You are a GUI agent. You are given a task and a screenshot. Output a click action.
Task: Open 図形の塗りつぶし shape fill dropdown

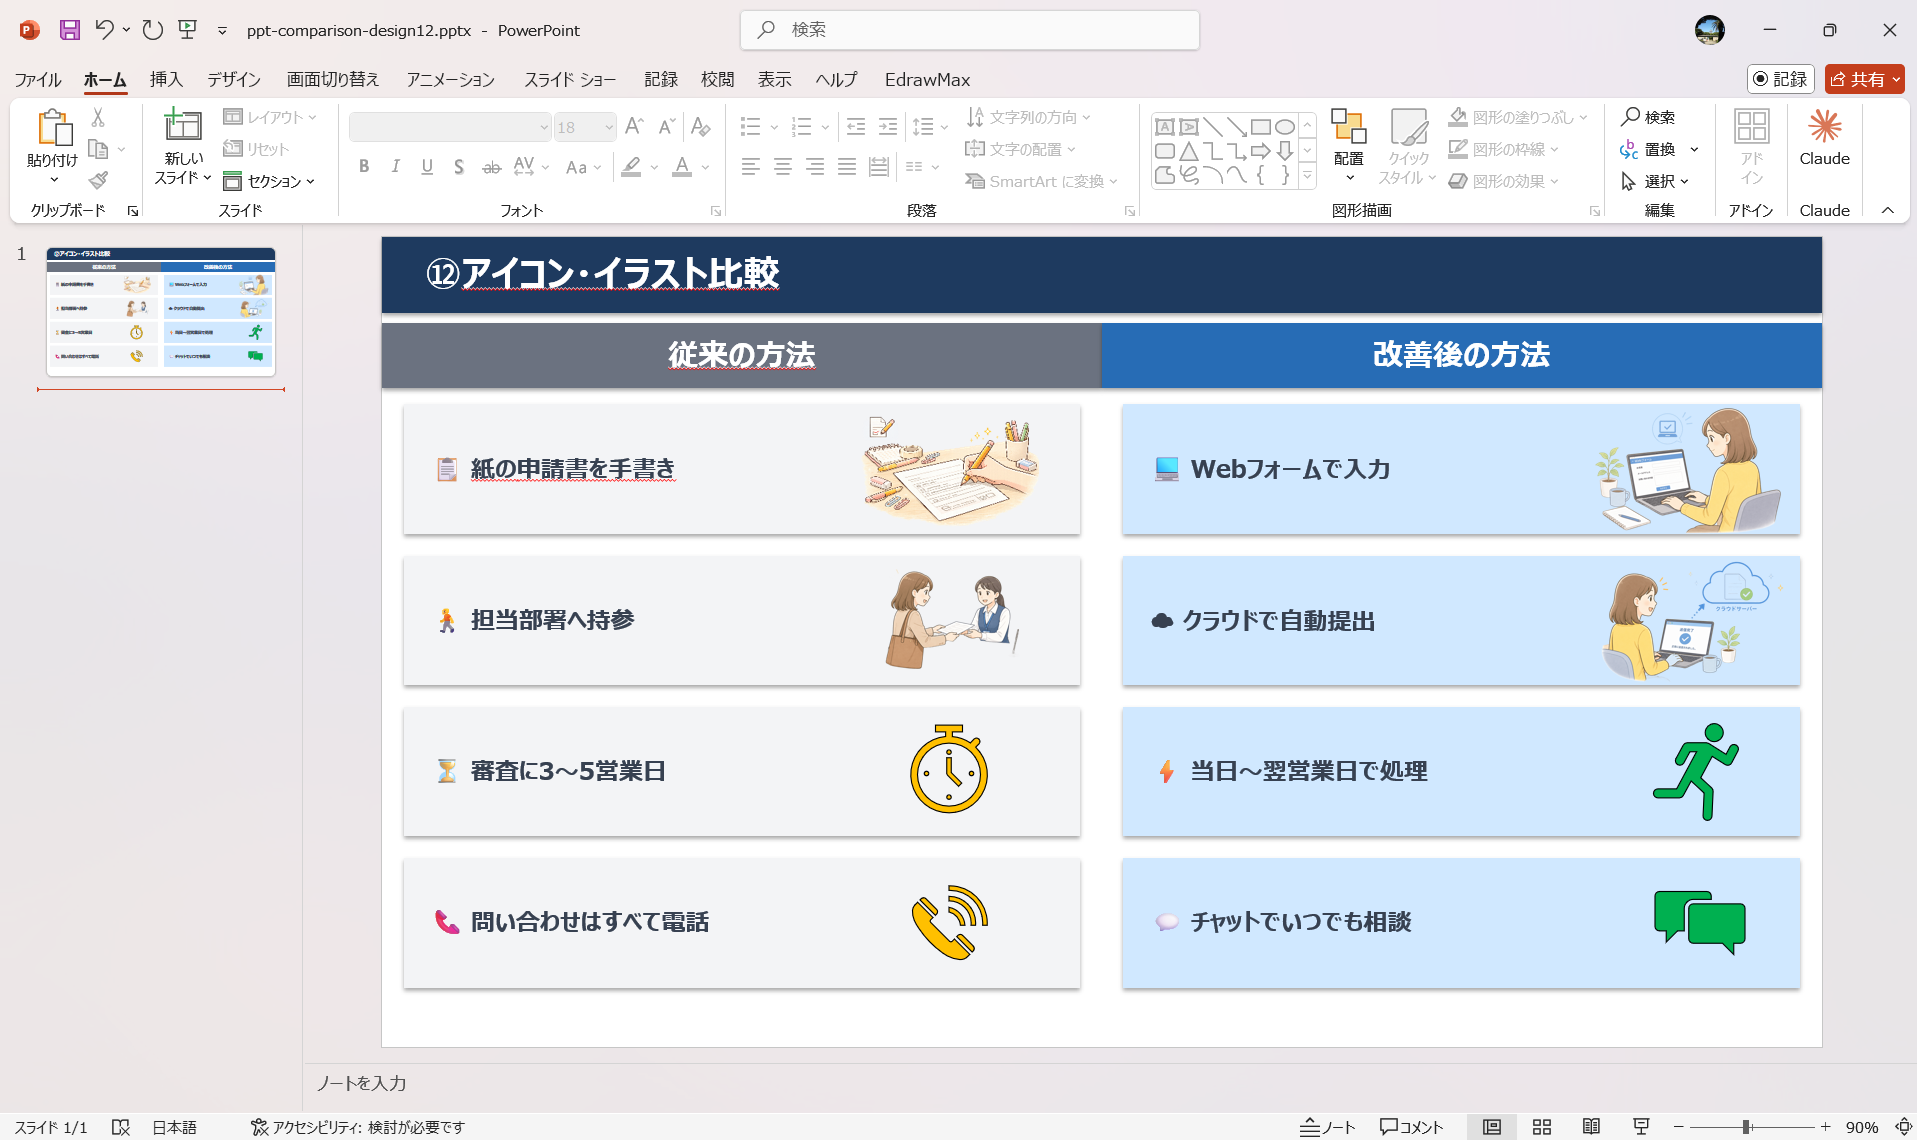pyautogui.click(x=1518, y=117)
